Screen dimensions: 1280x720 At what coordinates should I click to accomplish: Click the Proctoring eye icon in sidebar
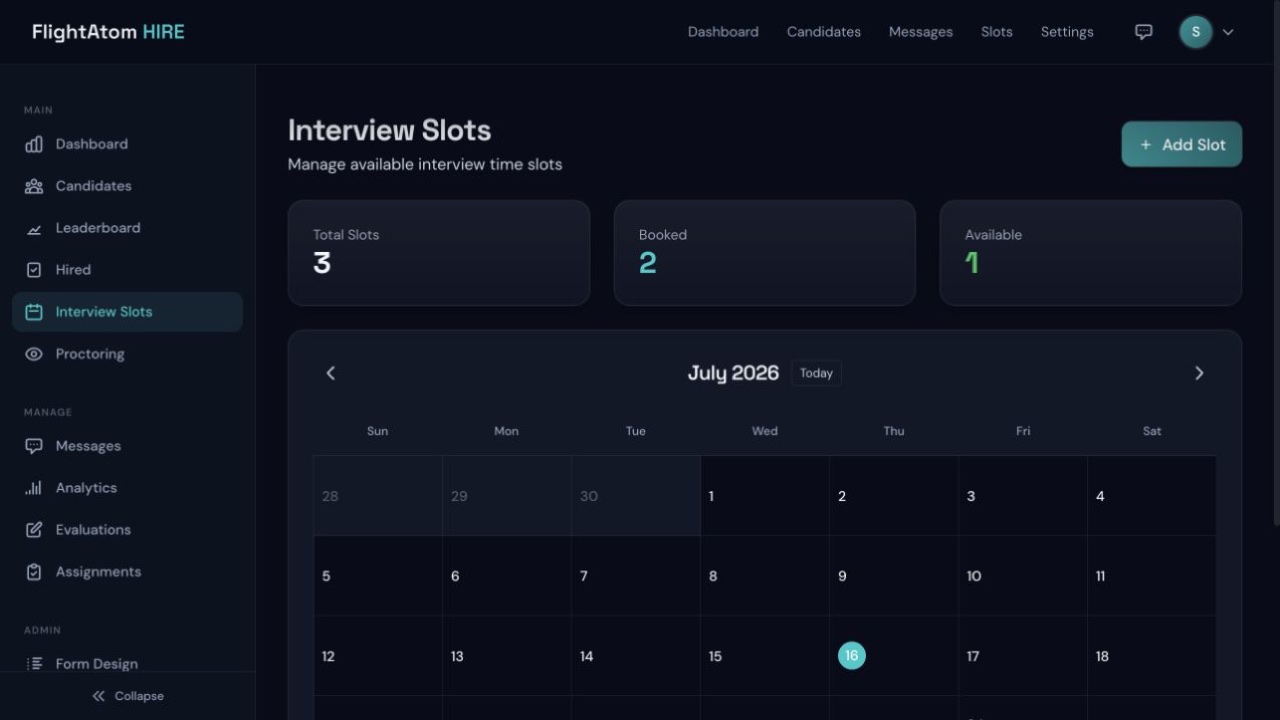click(34, 354)
